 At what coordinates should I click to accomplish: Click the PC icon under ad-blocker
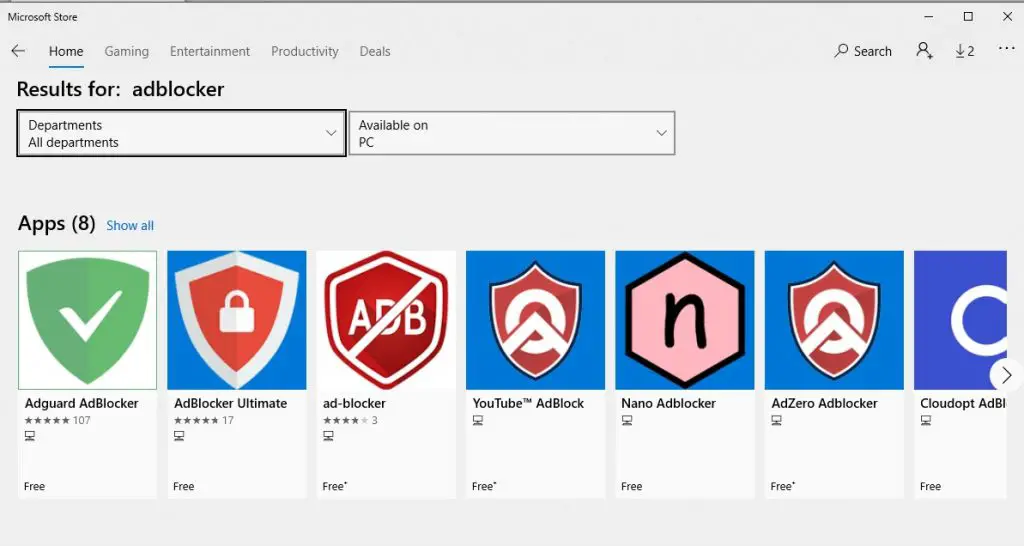328,436
